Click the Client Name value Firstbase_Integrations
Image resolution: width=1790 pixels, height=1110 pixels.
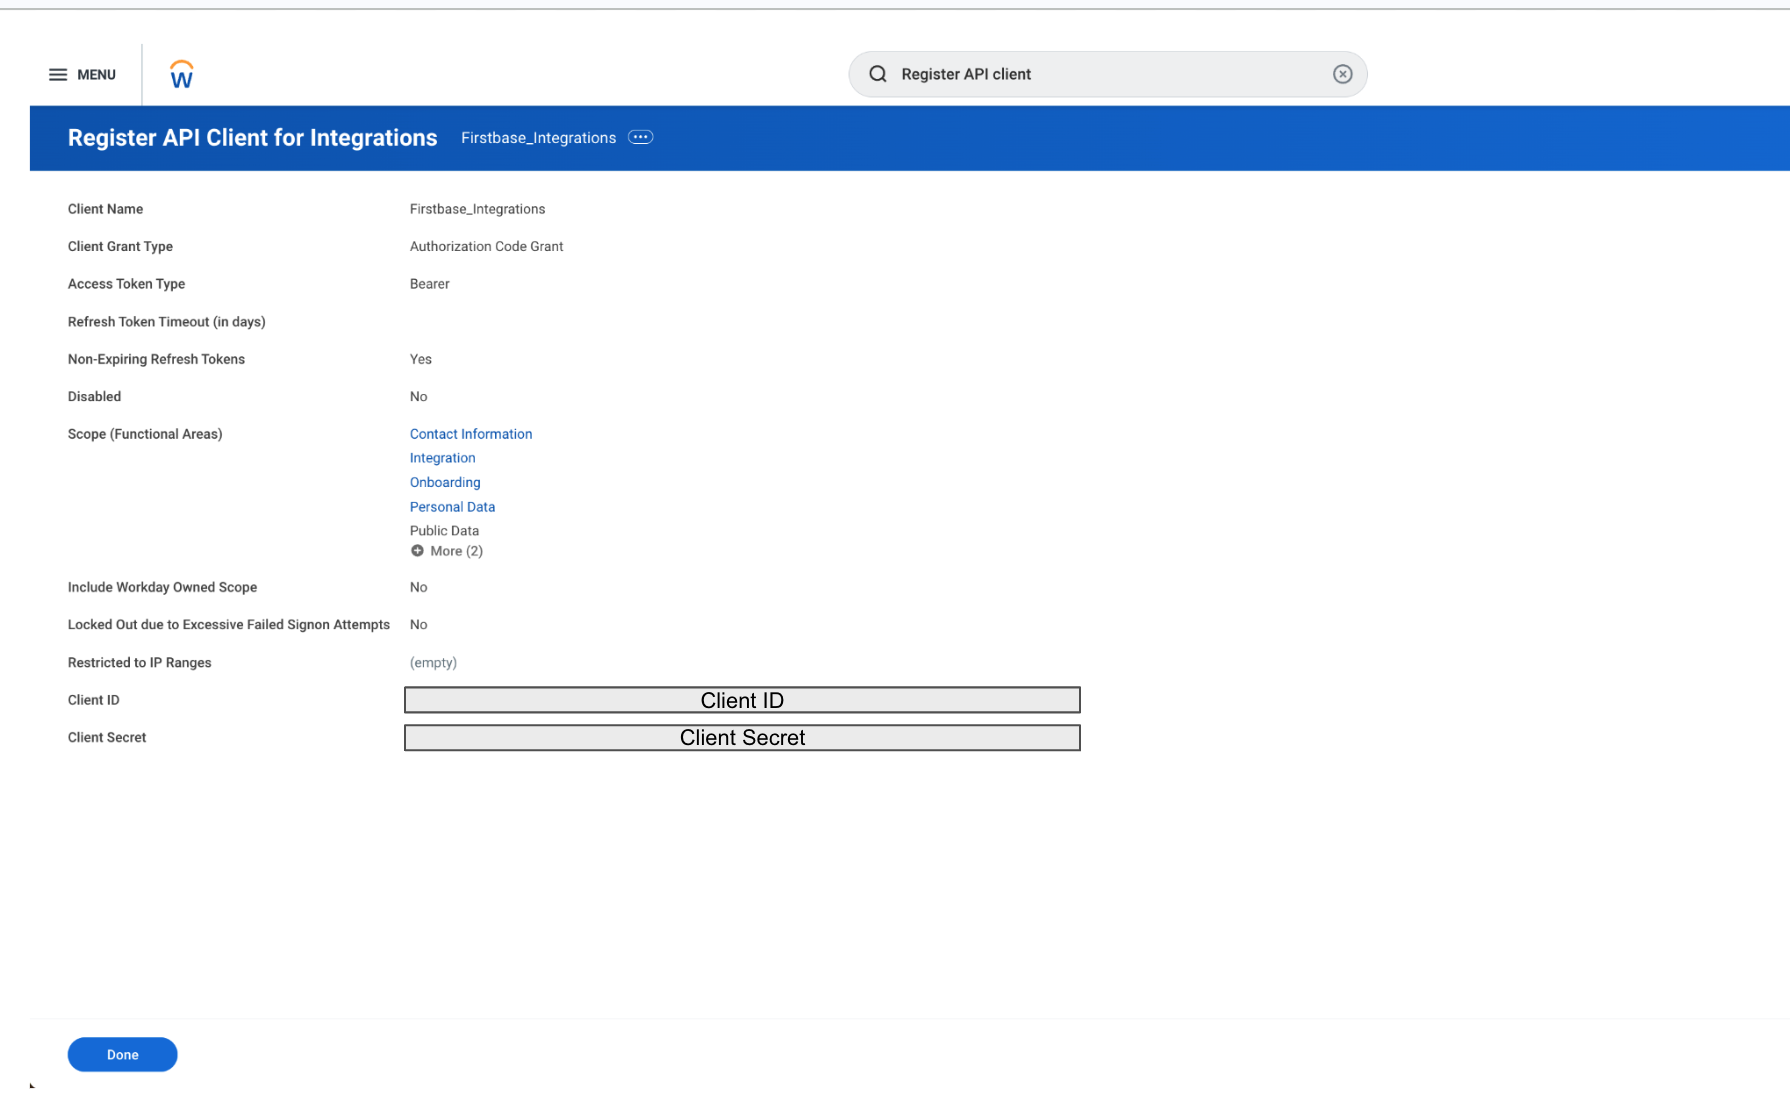(477, 209)
